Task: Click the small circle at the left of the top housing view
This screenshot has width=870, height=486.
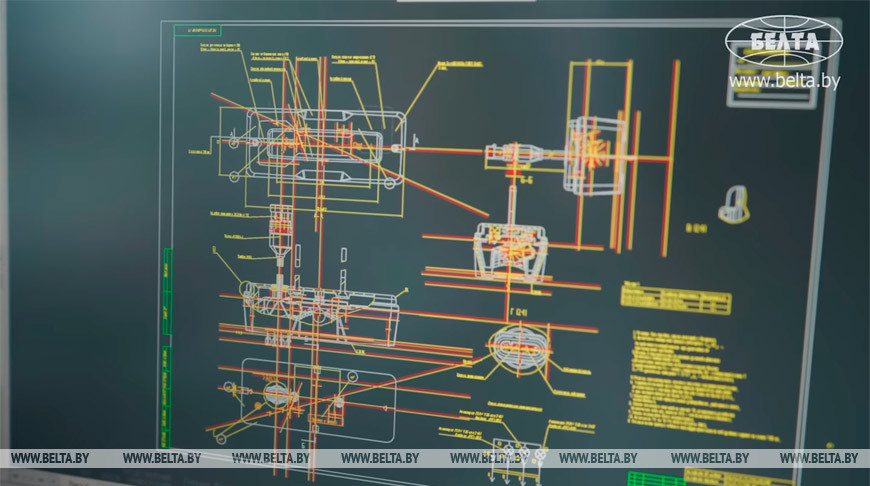Action: pos(232,144)
